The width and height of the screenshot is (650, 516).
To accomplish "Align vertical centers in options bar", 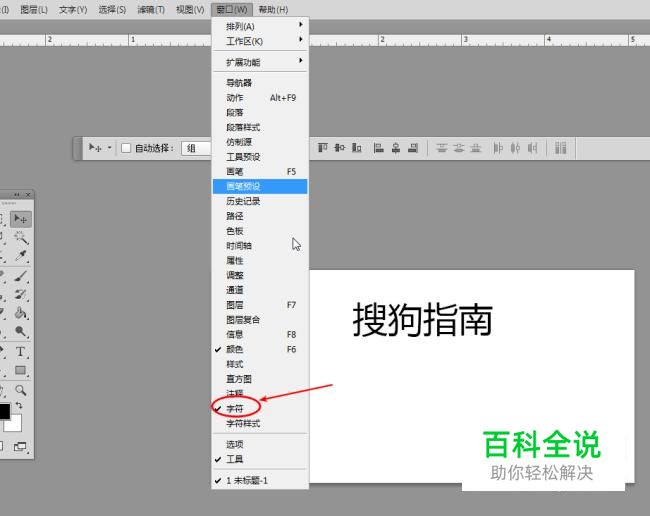I will pyautogui.click(x=340, y=148).
